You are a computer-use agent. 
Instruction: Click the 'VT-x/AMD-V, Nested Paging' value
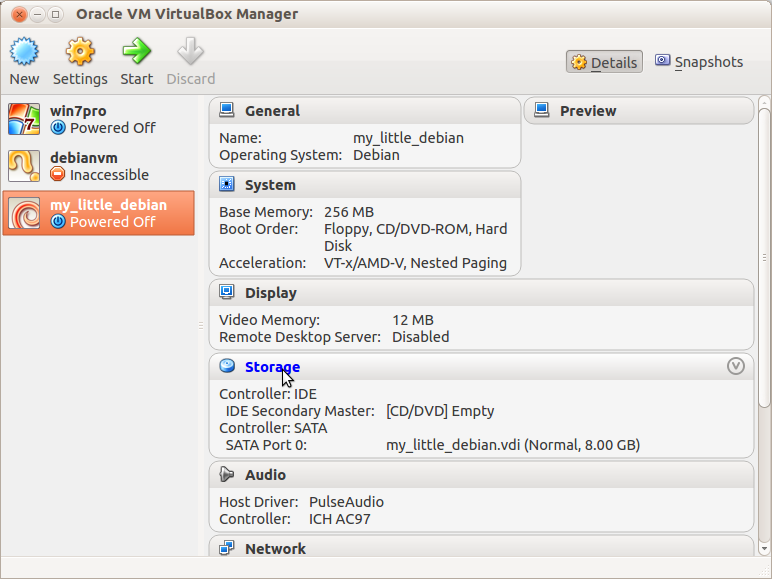415,263
